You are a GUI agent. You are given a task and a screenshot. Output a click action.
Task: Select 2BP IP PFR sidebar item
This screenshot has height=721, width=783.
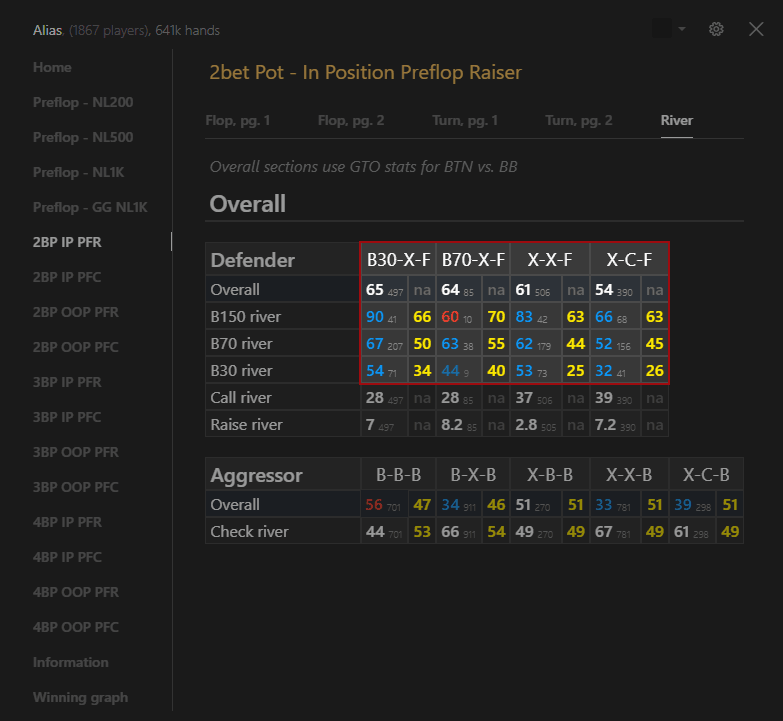tap(67, 242)
